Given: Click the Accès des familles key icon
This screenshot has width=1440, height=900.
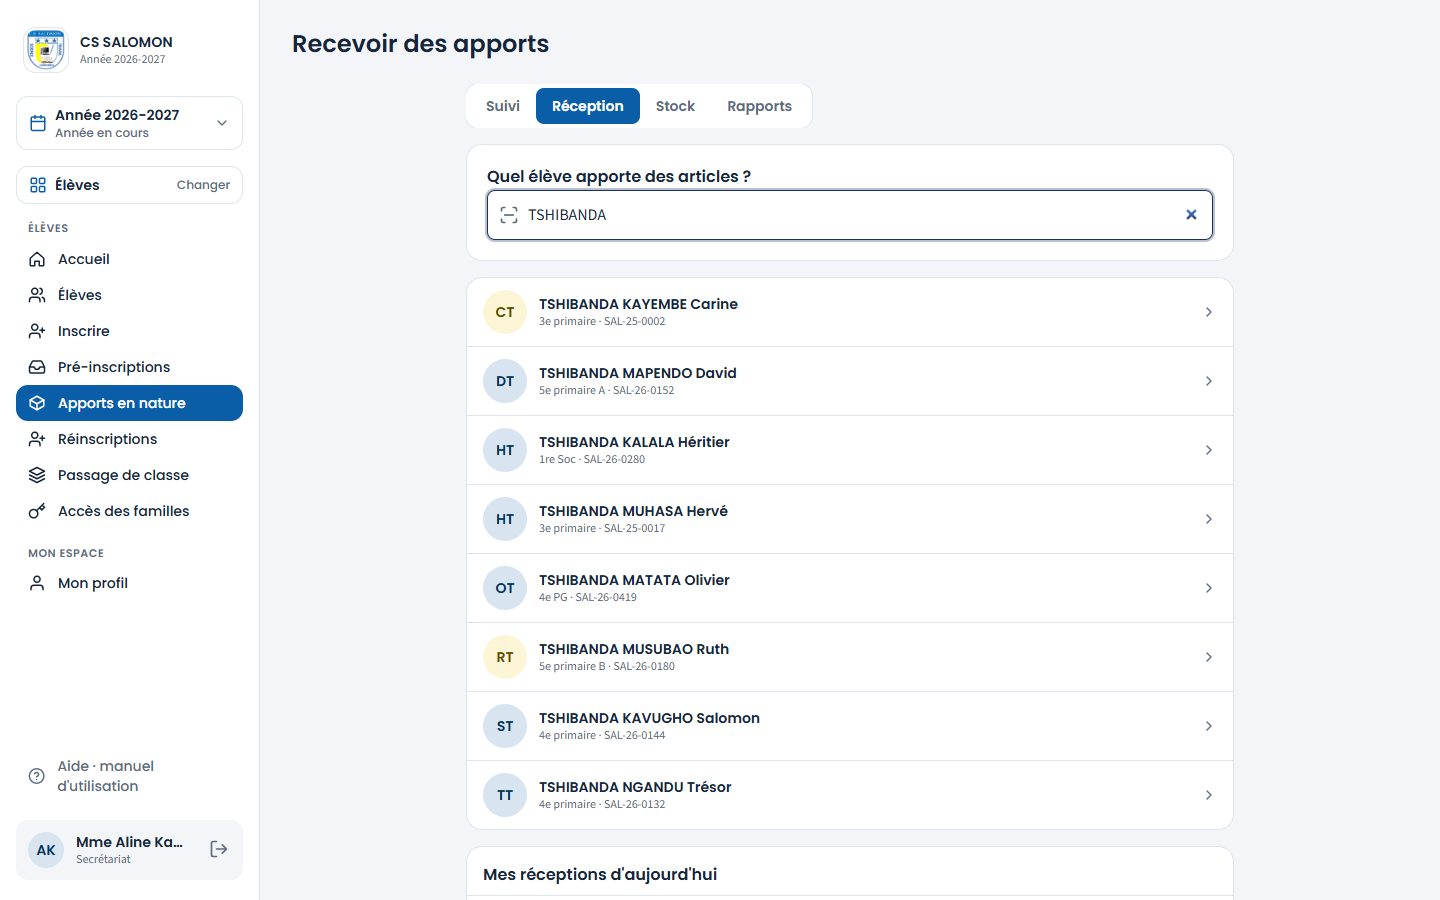Looking at the screenshot, I should pyautogui.click(x=37, y=511).
